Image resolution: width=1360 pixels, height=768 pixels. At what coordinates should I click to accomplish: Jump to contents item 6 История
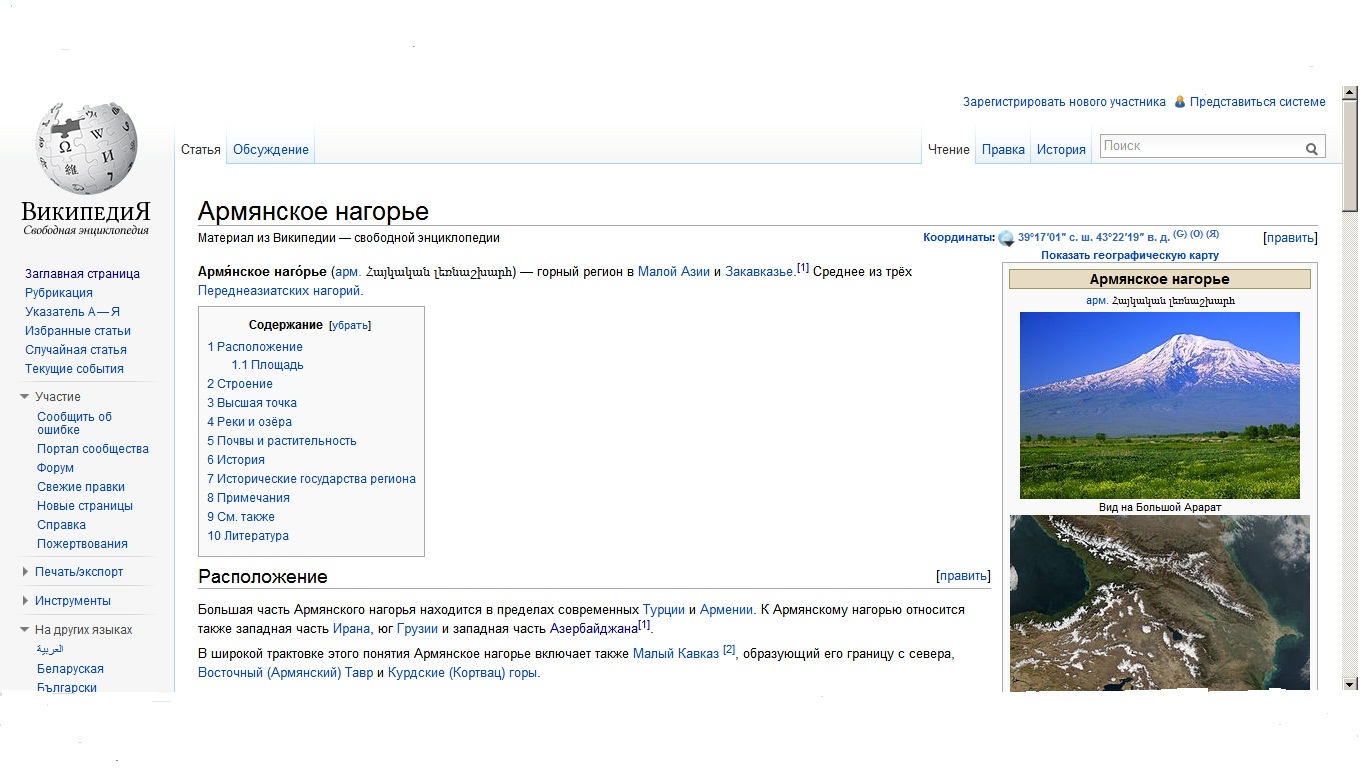coord(236,460)
